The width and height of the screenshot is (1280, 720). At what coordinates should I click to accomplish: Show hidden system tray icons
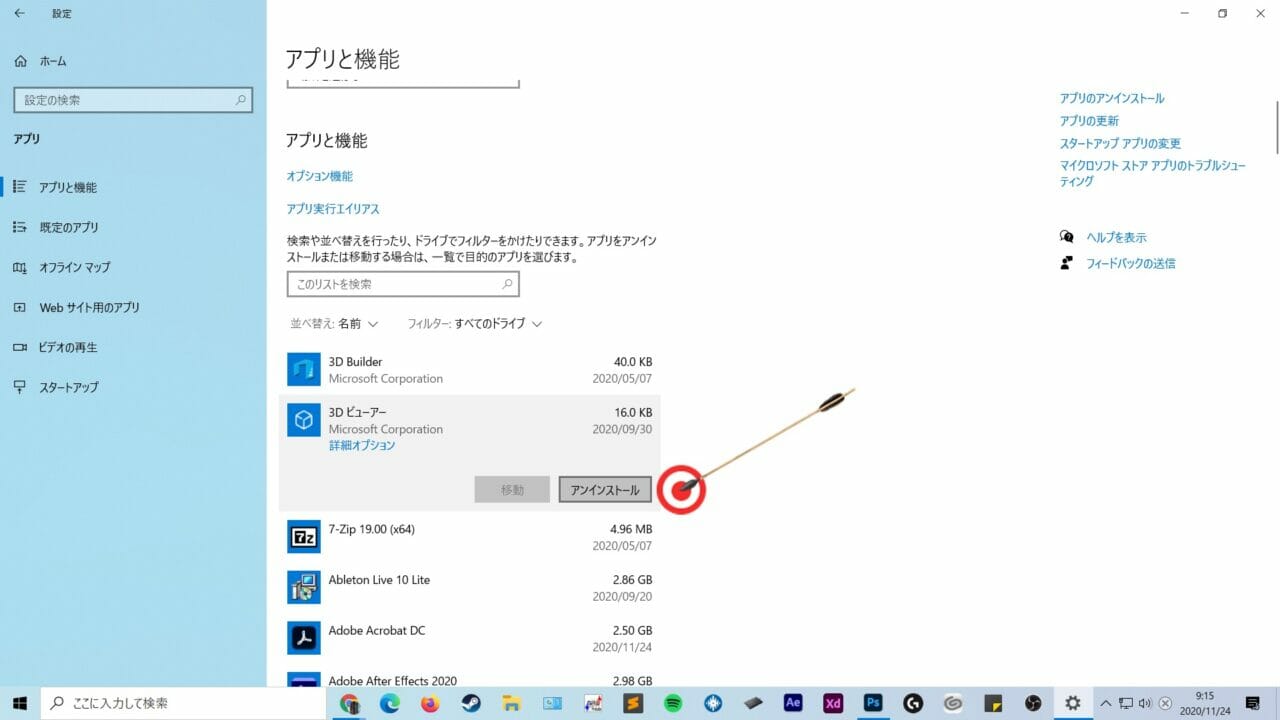tap(1106, 703)
